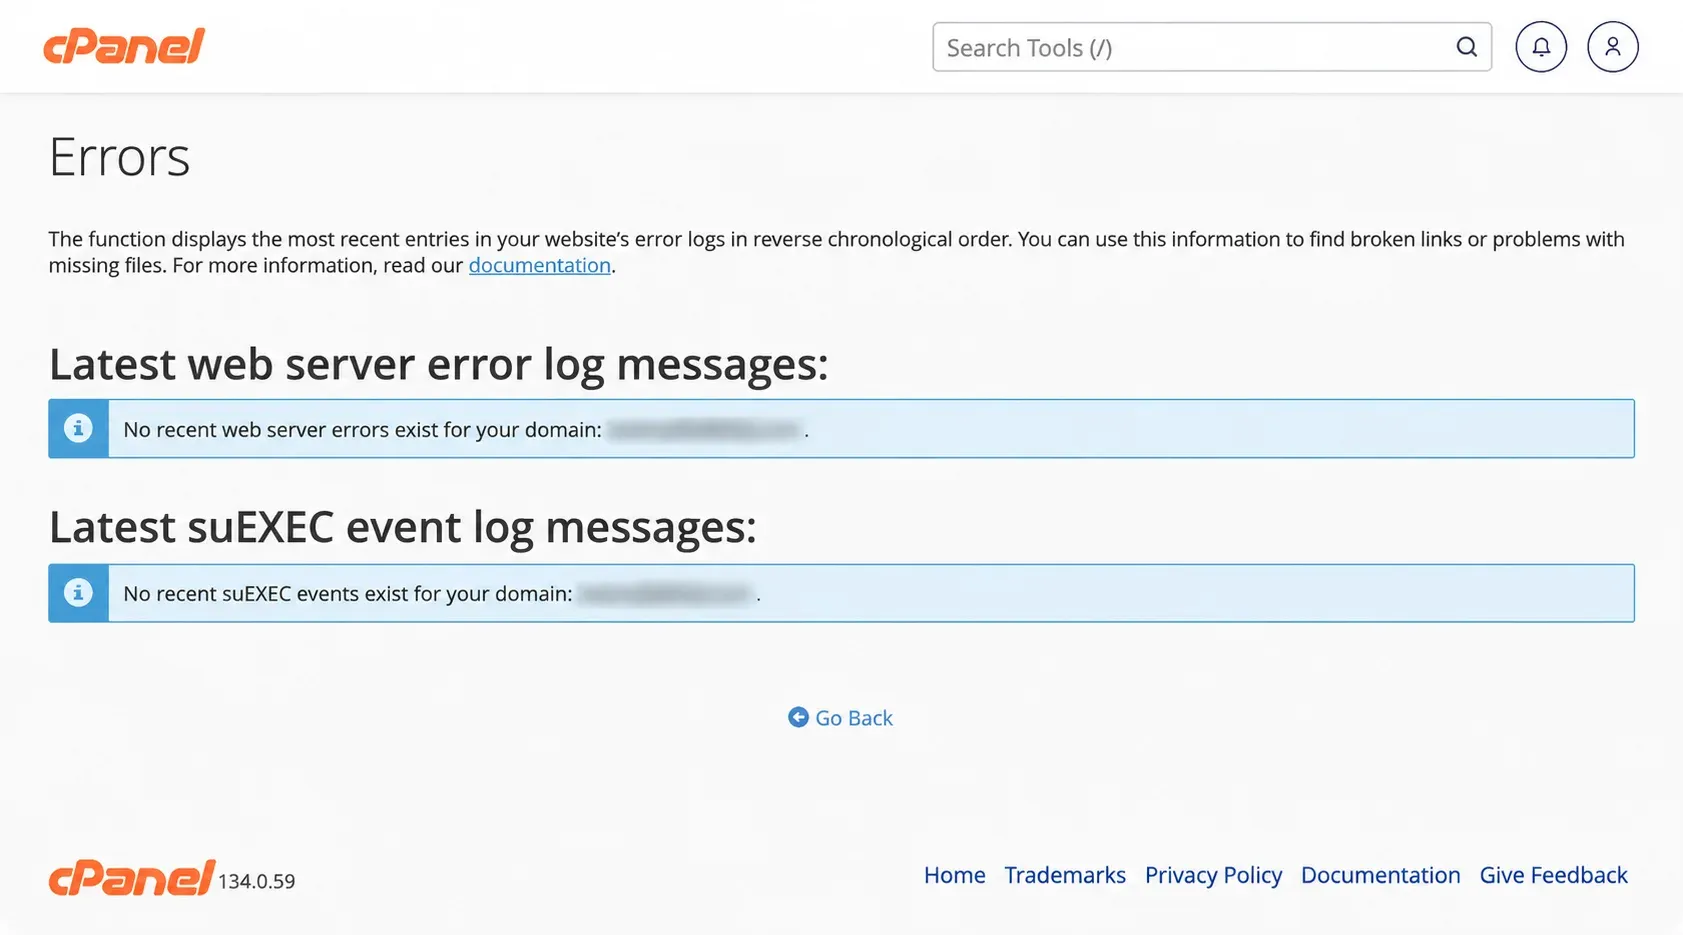This screenshot has width=1683, height=935.
Task: Click the version number 134.0.59
Action: [x=257, y=881]
